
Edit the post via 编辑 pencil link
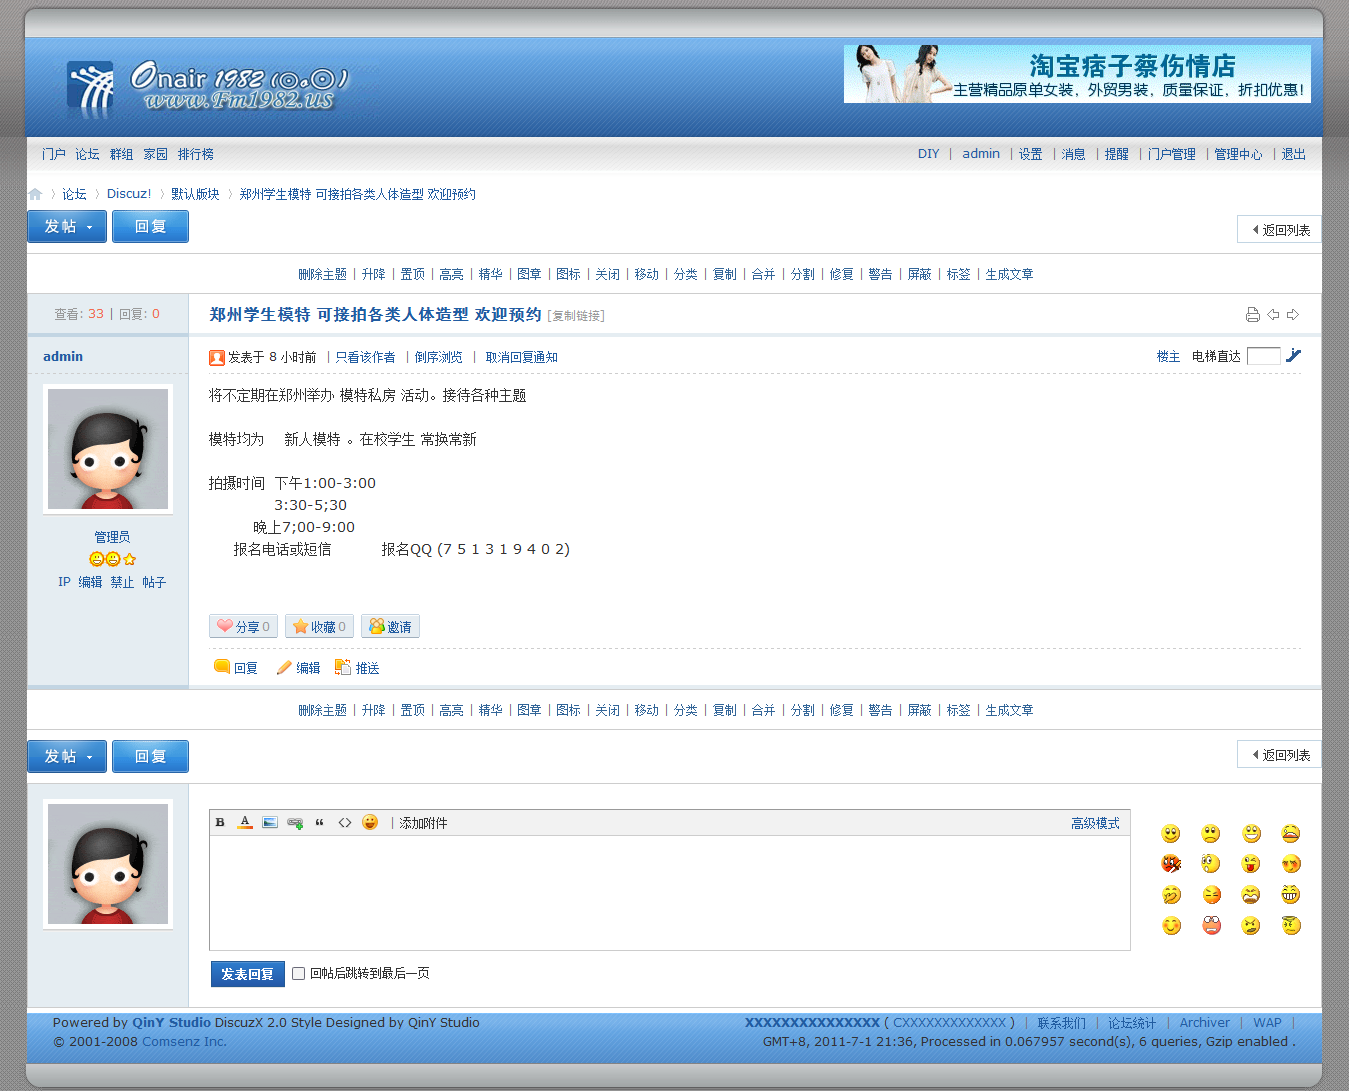coord(299,668)
